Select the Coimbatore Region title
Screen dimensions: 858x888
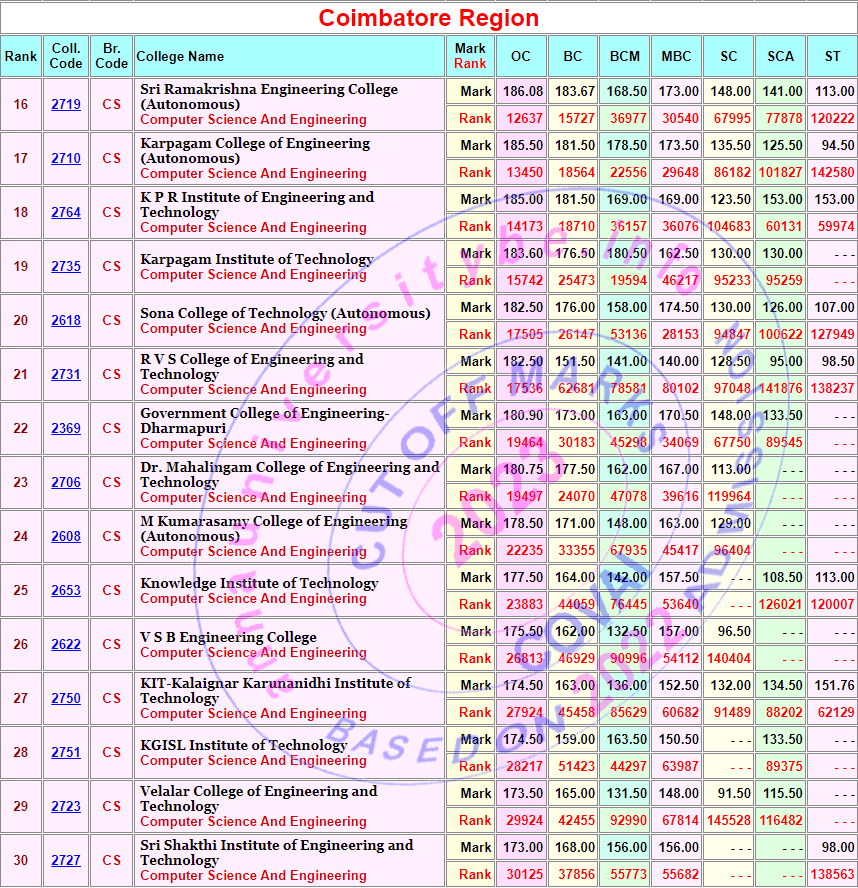pos(428,18)
